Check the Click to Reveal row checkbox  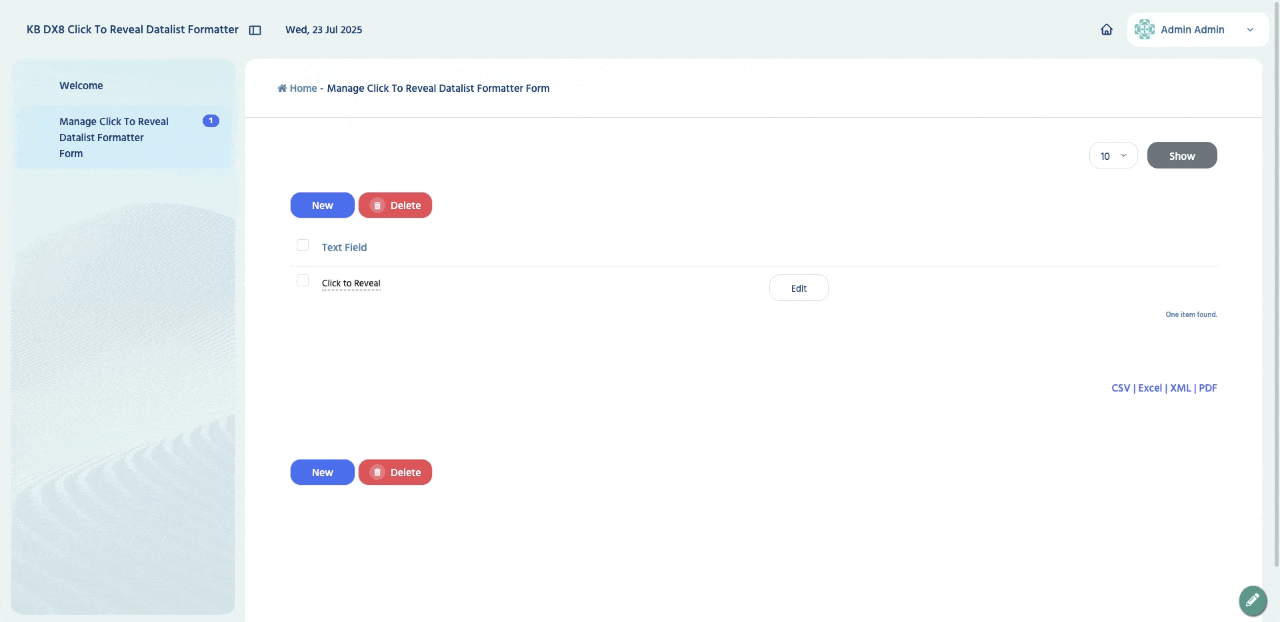(x=303, y=281)
